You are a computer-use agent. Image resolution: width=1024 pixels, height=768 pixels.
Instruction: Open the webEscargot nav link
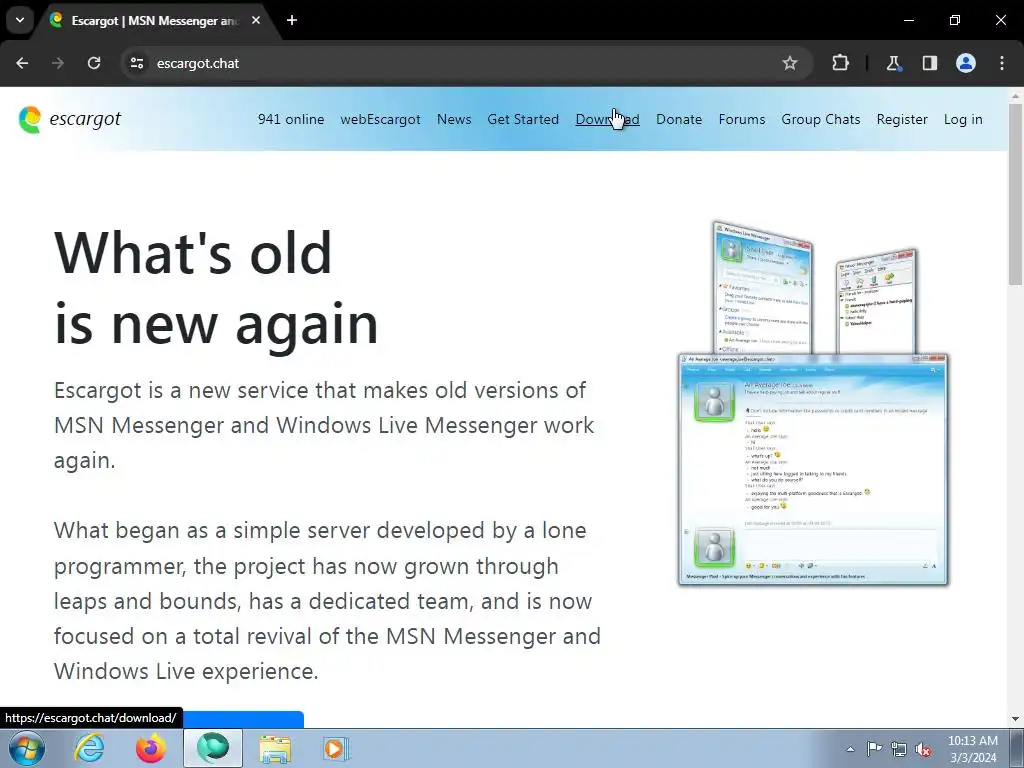(380, 120)
